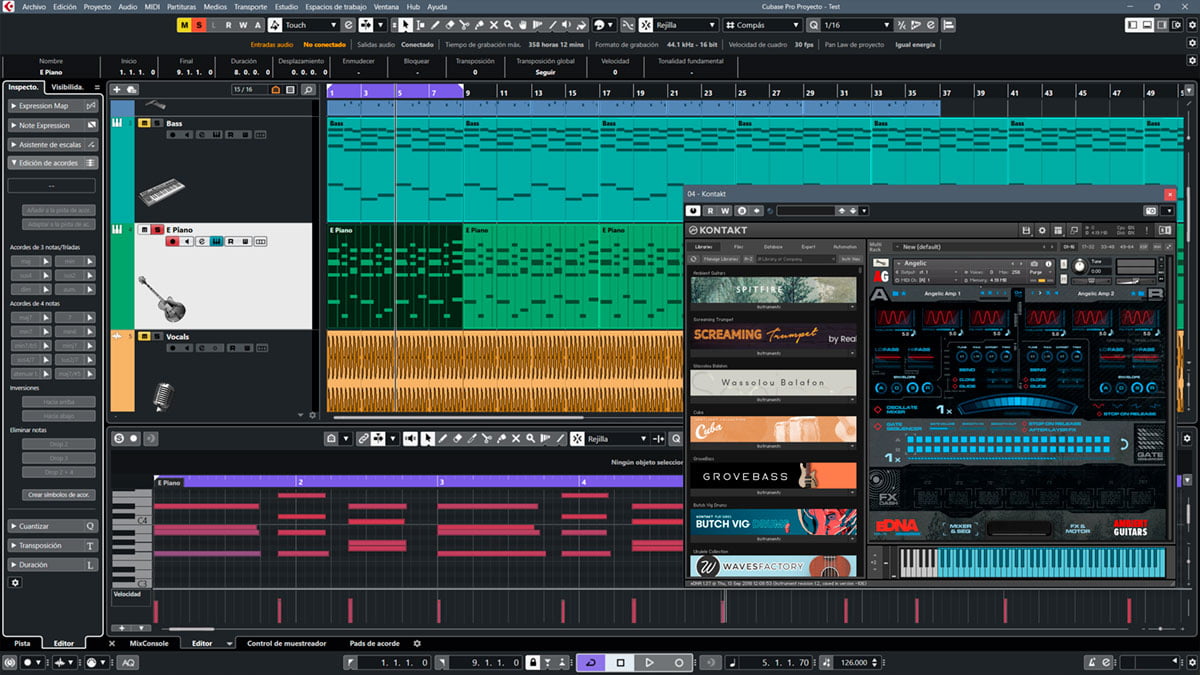Start playback with the transport Play button
The width and height of the screenshot is (1200, 675).
pos(649,662)
